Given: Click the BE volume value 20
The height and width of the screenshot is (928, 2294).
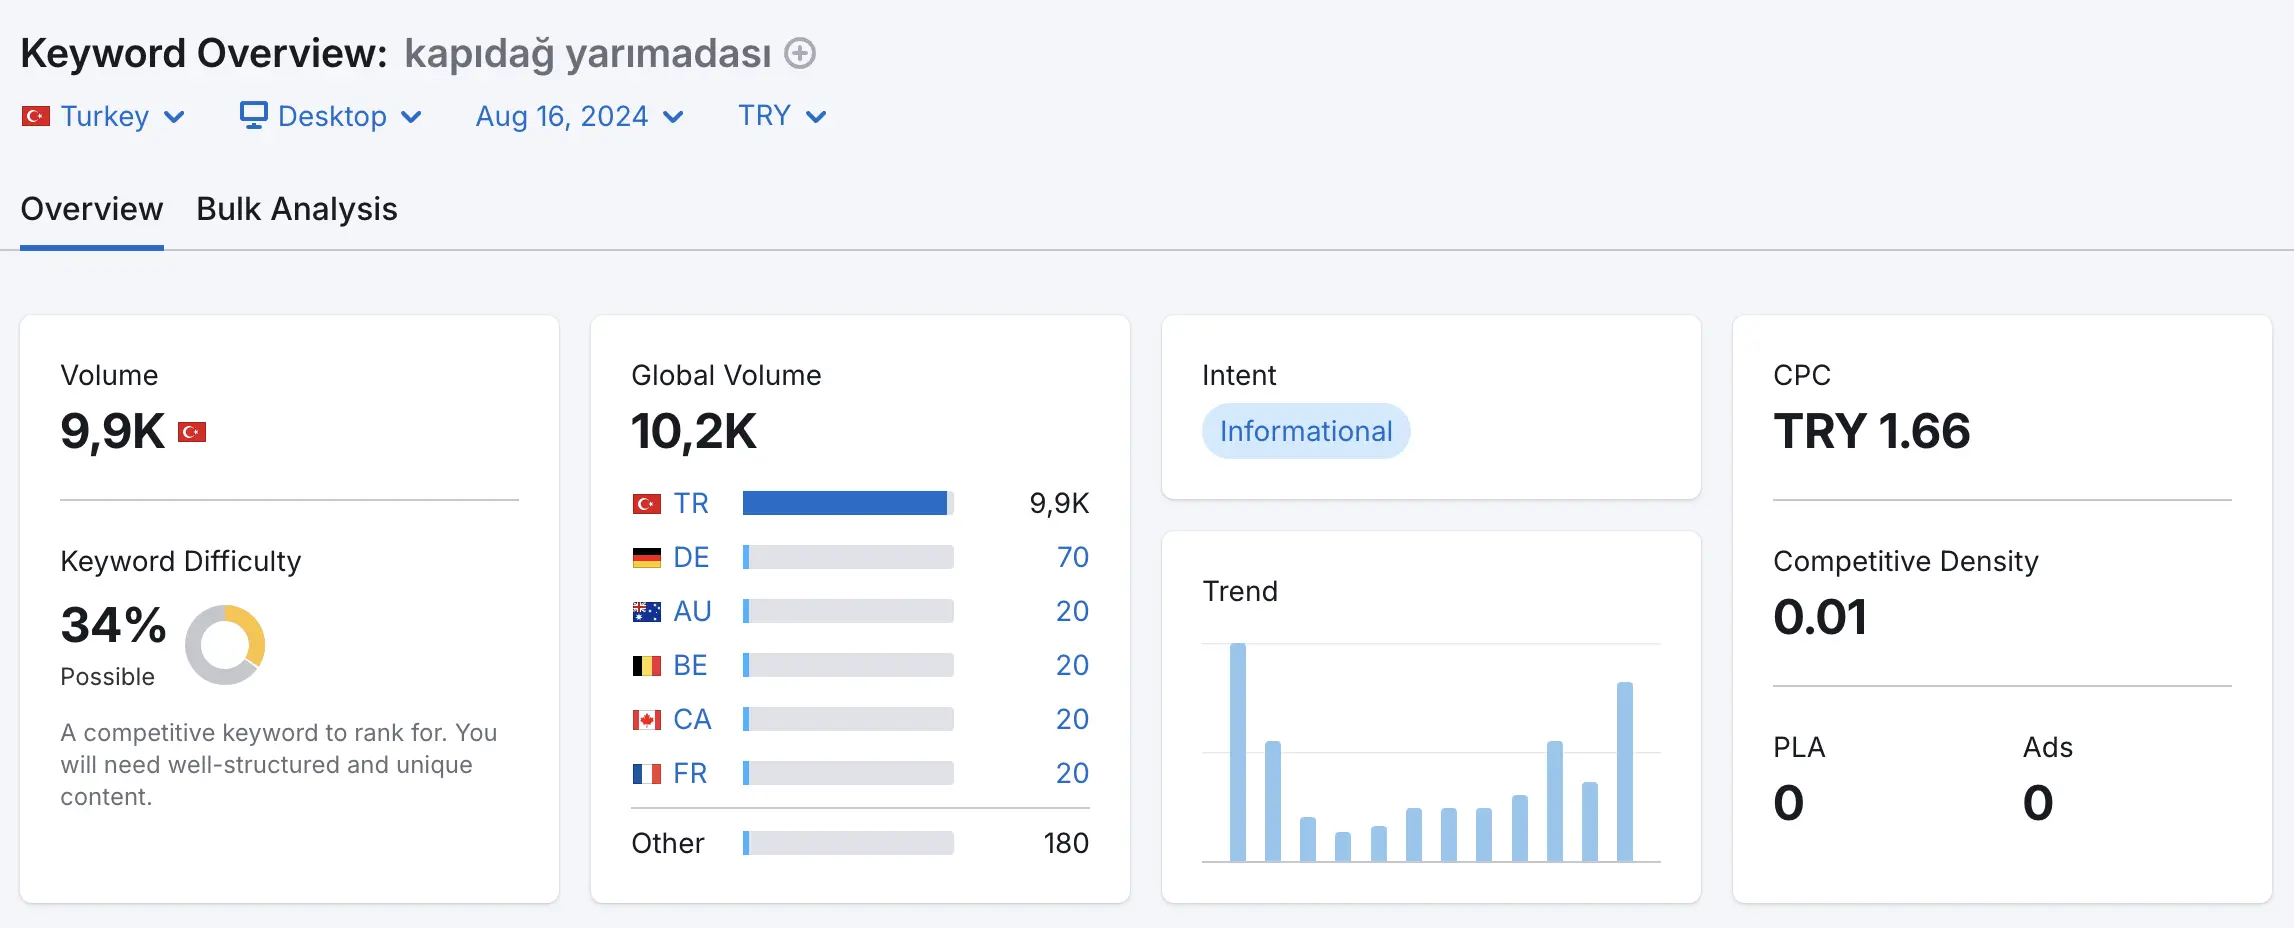Looking at the screenshot, I should (x=1073, y=665).
